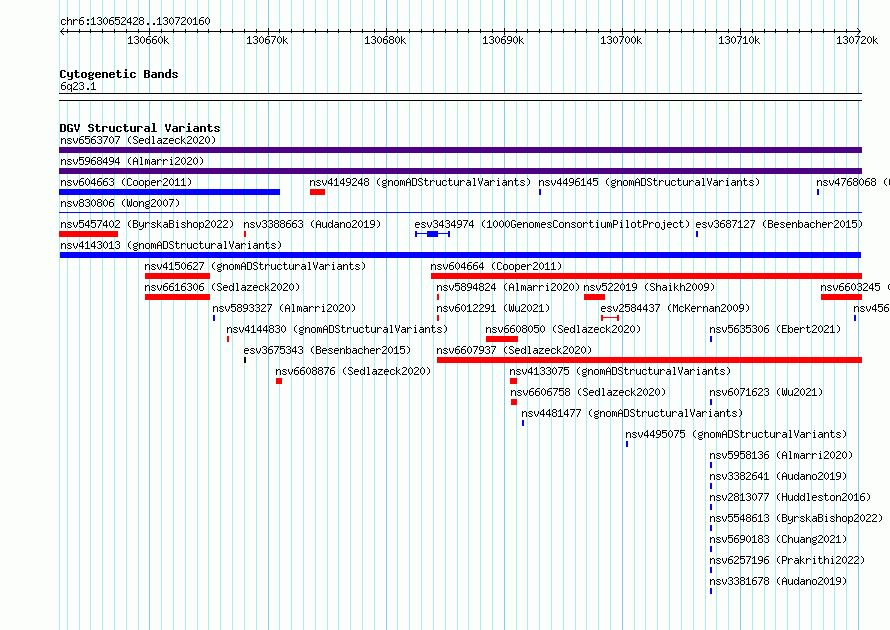890x630 pixels.
Task: Click the nsv4133075 gnomAD variant label
Action: (x=620, y=371)
